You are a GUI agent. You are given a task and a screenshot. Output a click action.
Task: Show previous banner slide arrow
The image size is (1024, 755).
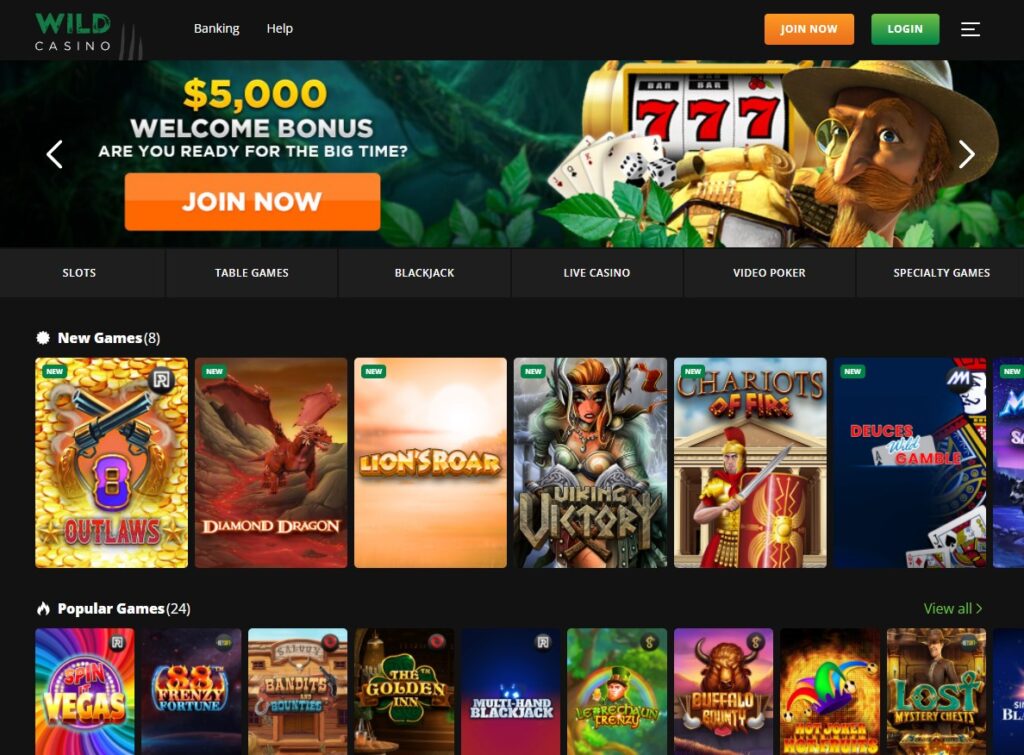coord(55,155)
